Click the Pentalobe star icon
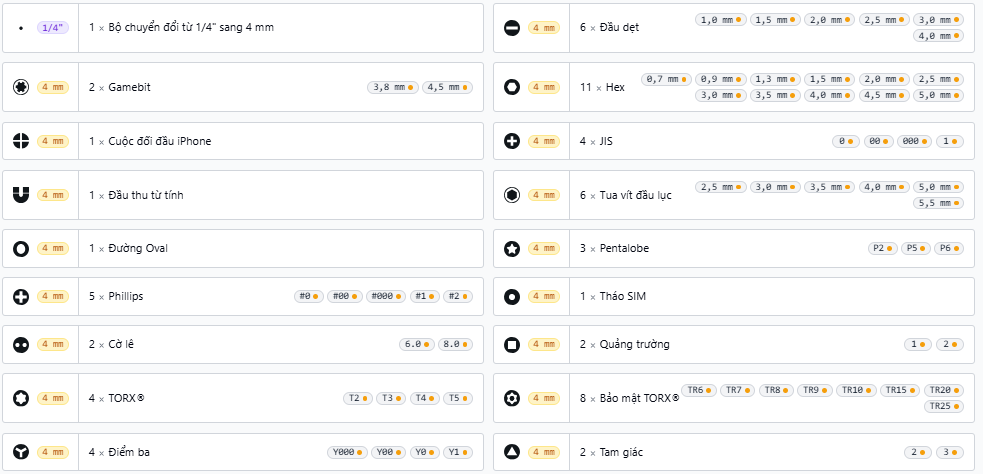Image resolution: width=983 pixels, height=474 pixels. [x=512, y=249]
